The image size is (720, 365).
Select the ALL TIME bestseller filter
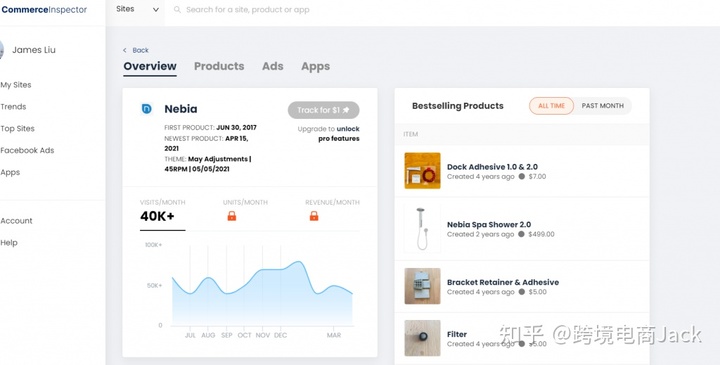pos(551,106)
